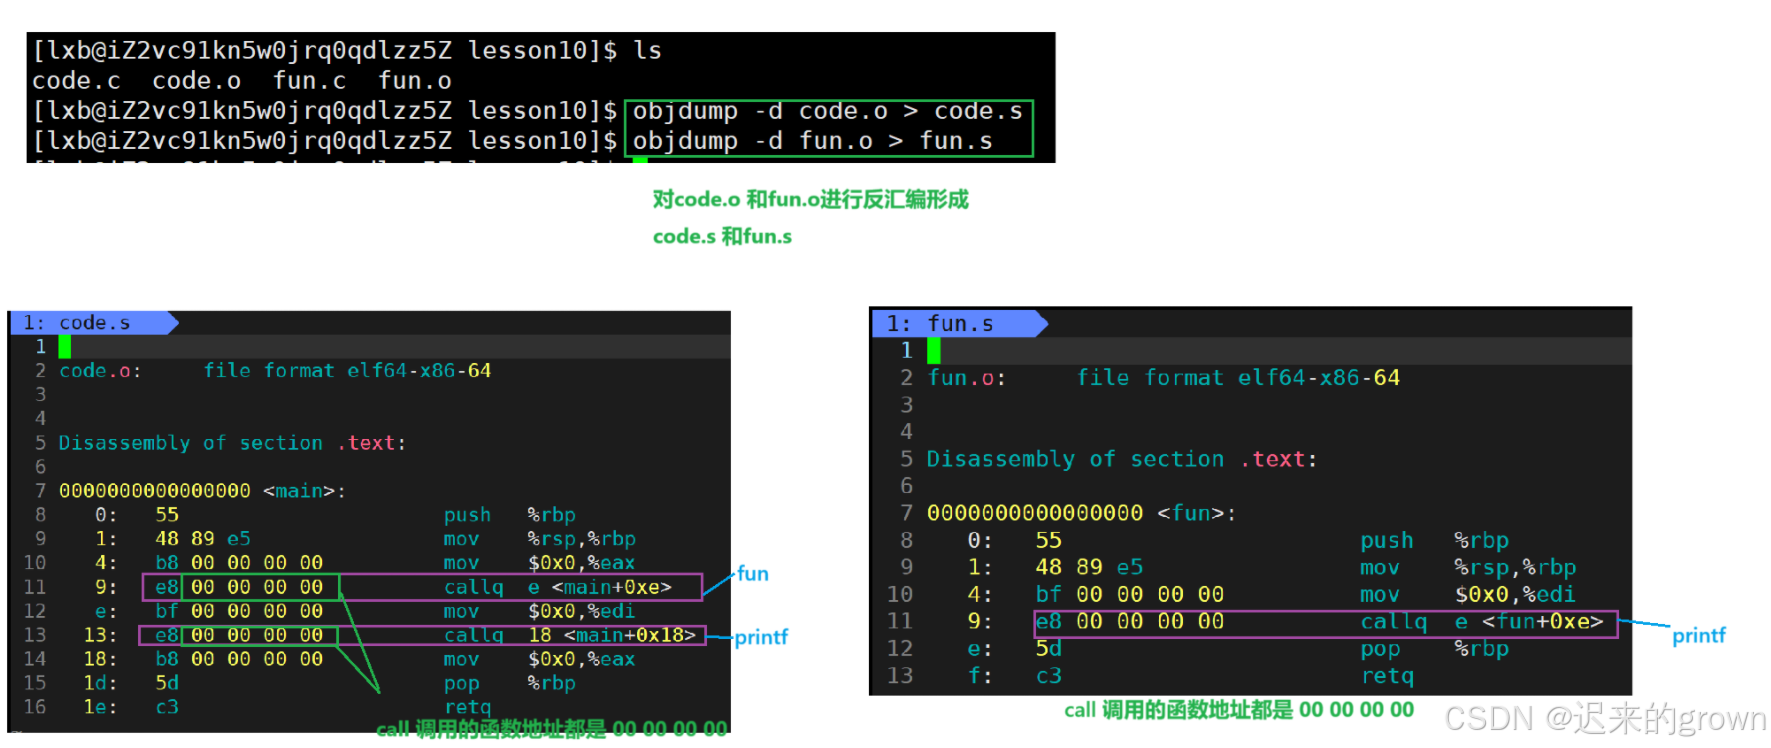
Task: Click line number 16 in the code.s gutter
Action: coord(35,707)
